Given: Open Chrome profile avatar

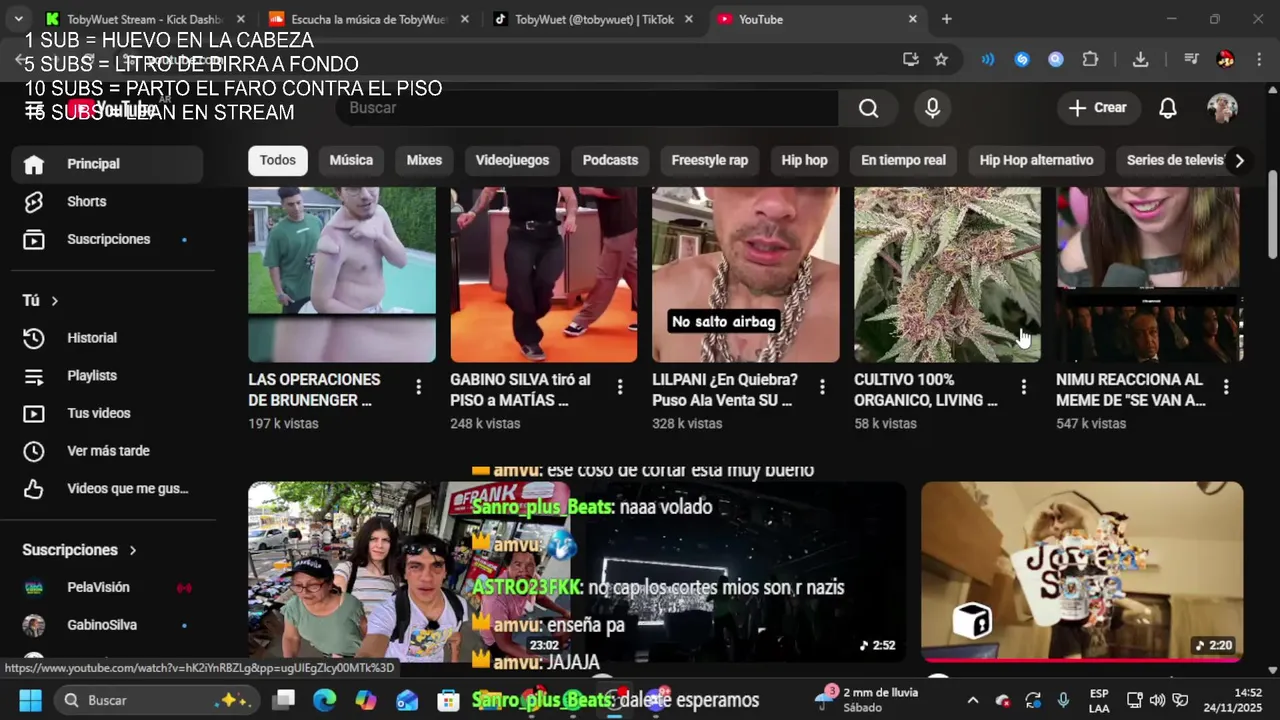Looking at the screenshot, I should coord(1225,59).
